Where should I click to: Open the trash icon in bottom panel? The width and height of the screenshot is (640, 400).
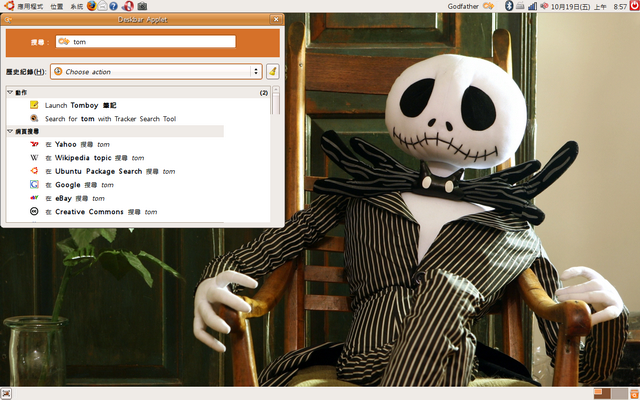pyautogui.click(x=634, y=393)
